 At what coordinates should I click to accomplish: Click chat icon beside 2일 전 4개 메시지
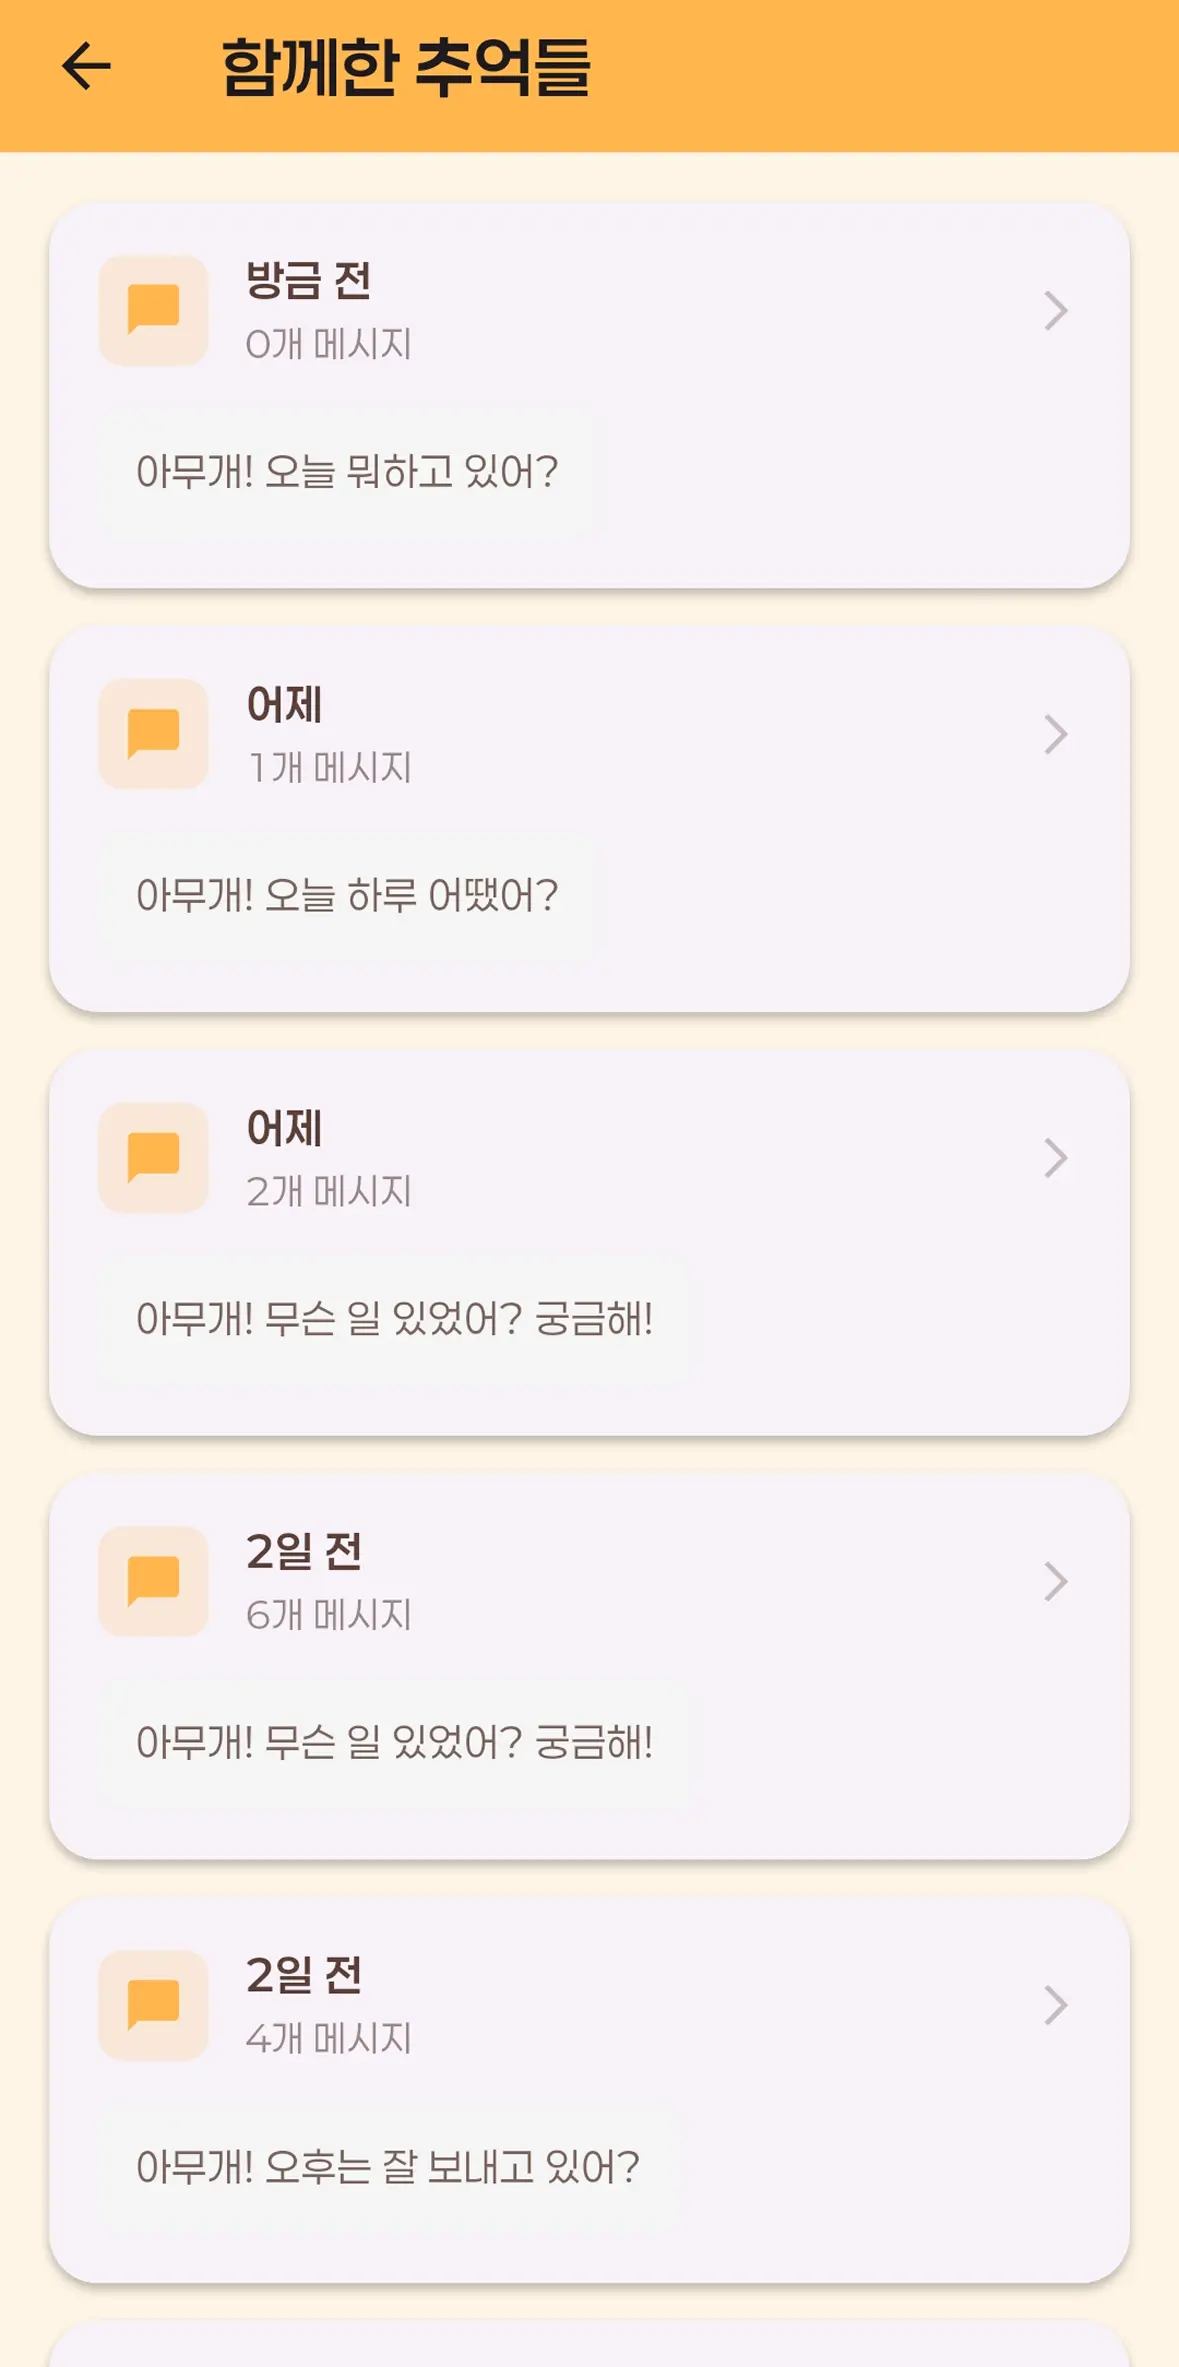tap(153, 2004)
